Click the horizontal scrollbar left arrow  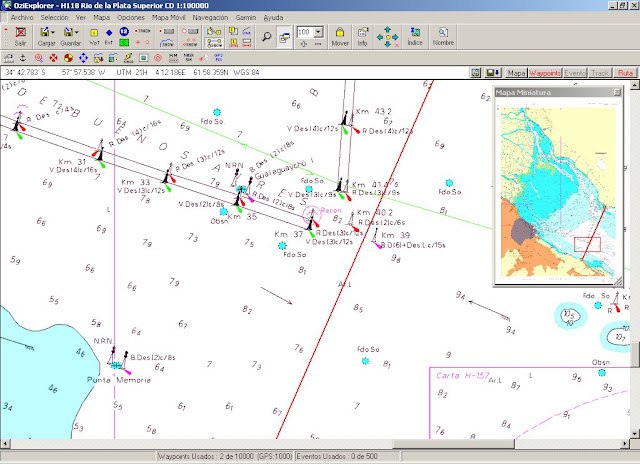click(x=5, y=443)
